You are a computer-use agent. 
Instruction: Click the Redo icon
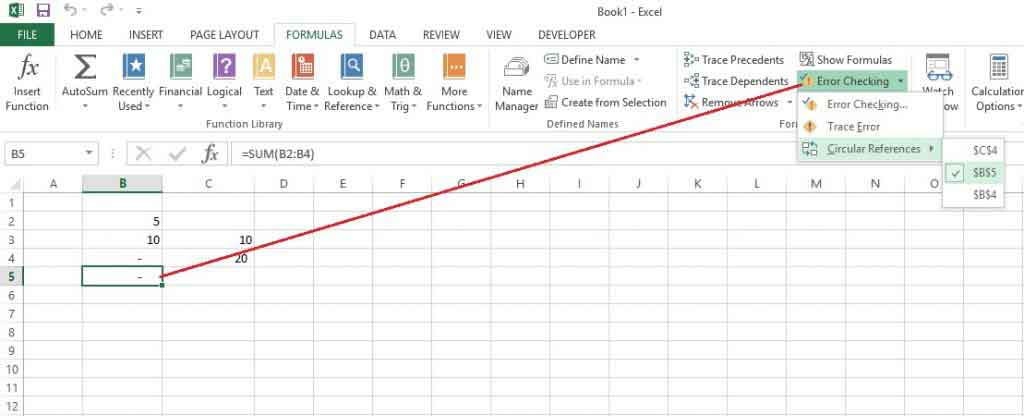pyautogui.click(x=106, y=11)
